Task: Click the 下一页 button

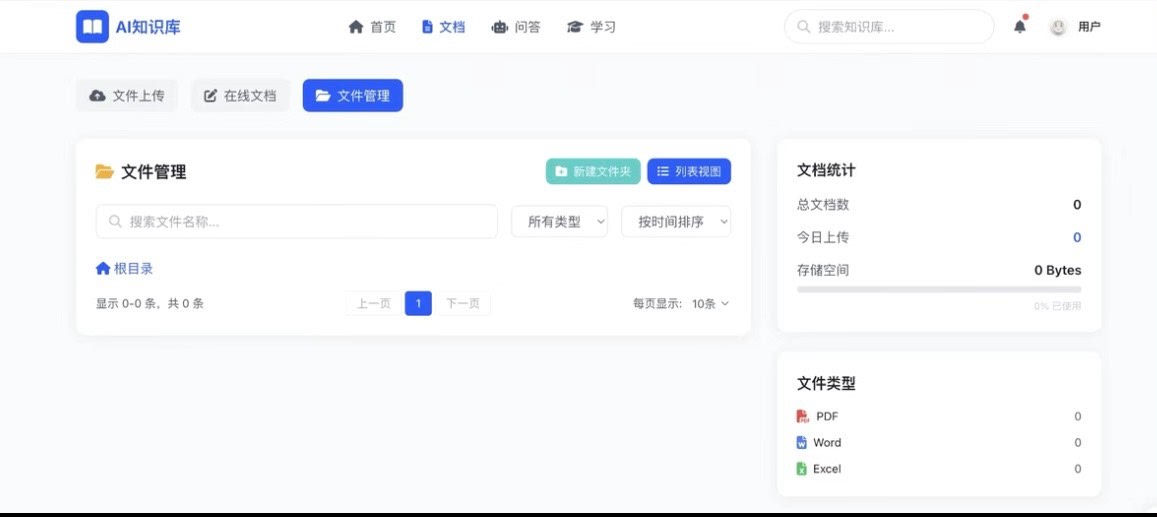Action: 463,303
